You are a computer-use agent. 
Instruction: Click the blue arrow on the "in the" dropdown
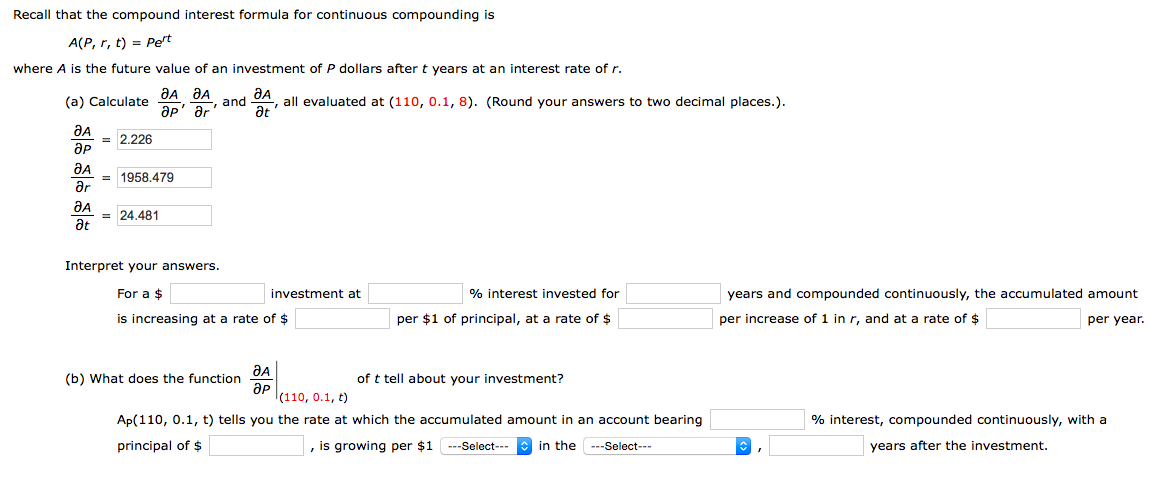(x=743, y=446)
